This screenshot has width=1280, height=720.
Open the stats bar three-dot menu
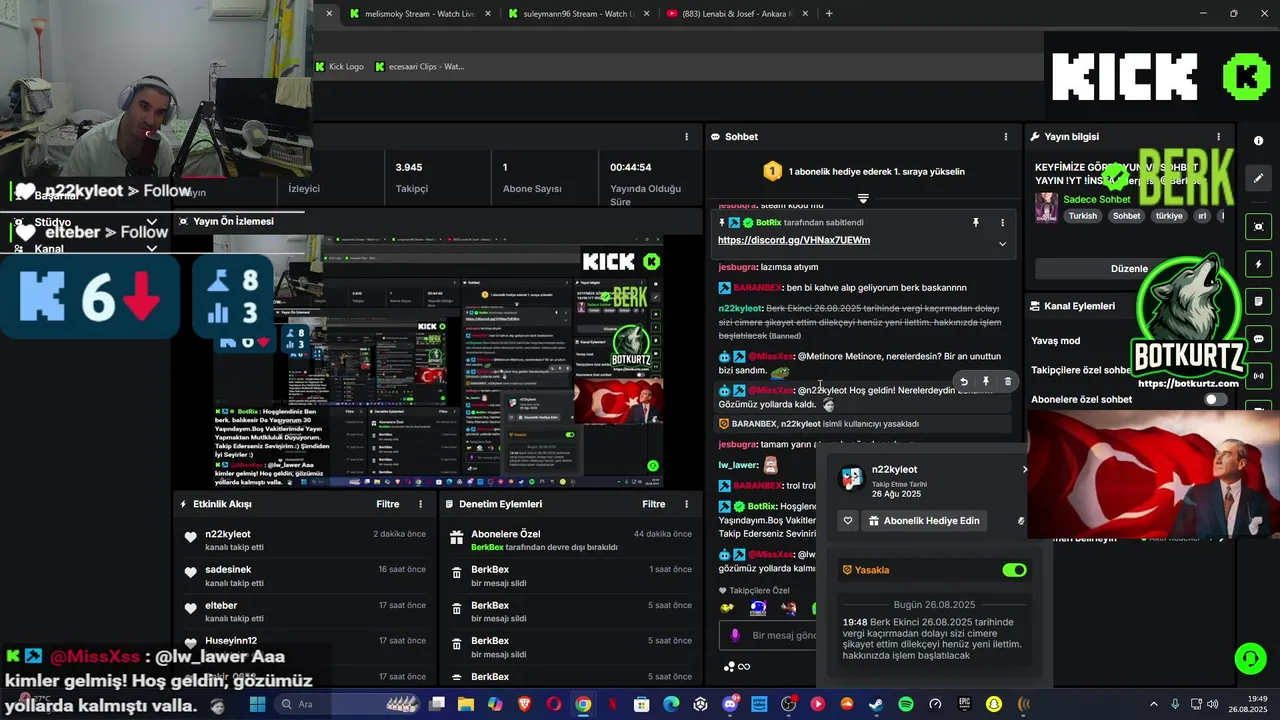686,137
